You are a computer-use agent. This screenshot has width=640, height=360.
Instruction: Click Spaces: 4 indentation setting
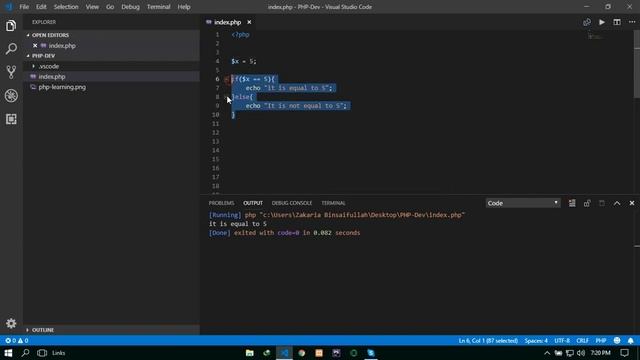536,340
